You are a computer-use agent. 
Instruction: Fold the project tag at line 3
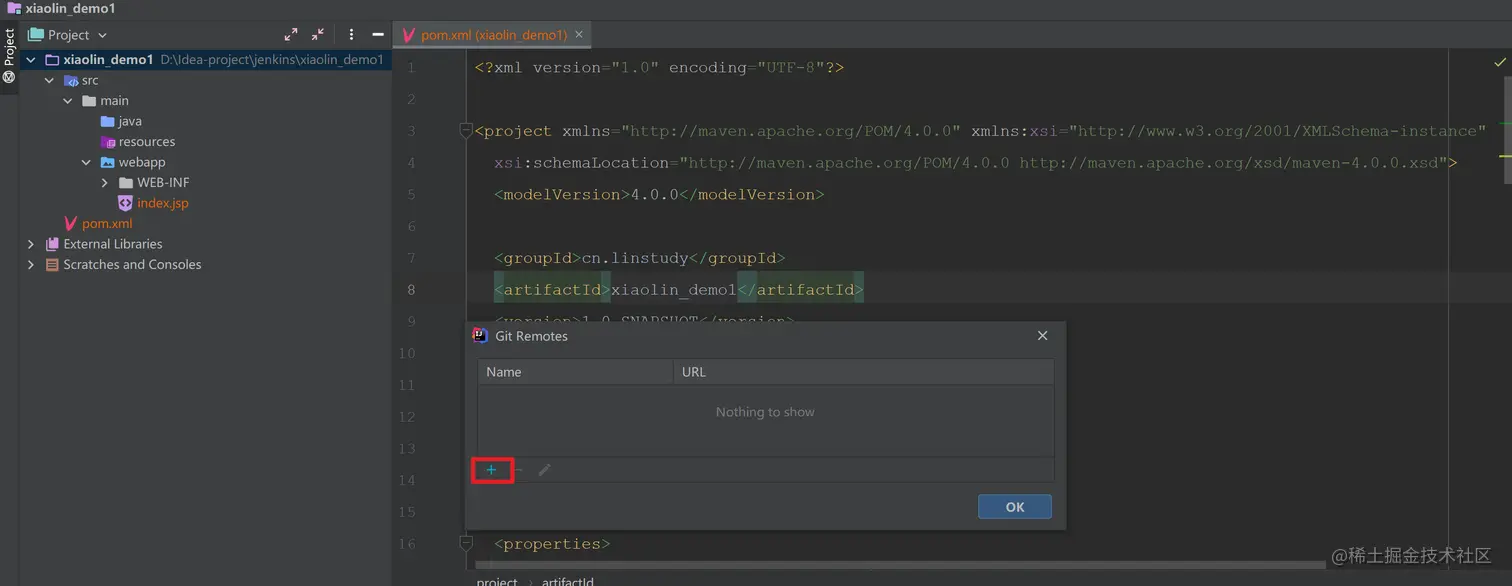coord(465,130)
